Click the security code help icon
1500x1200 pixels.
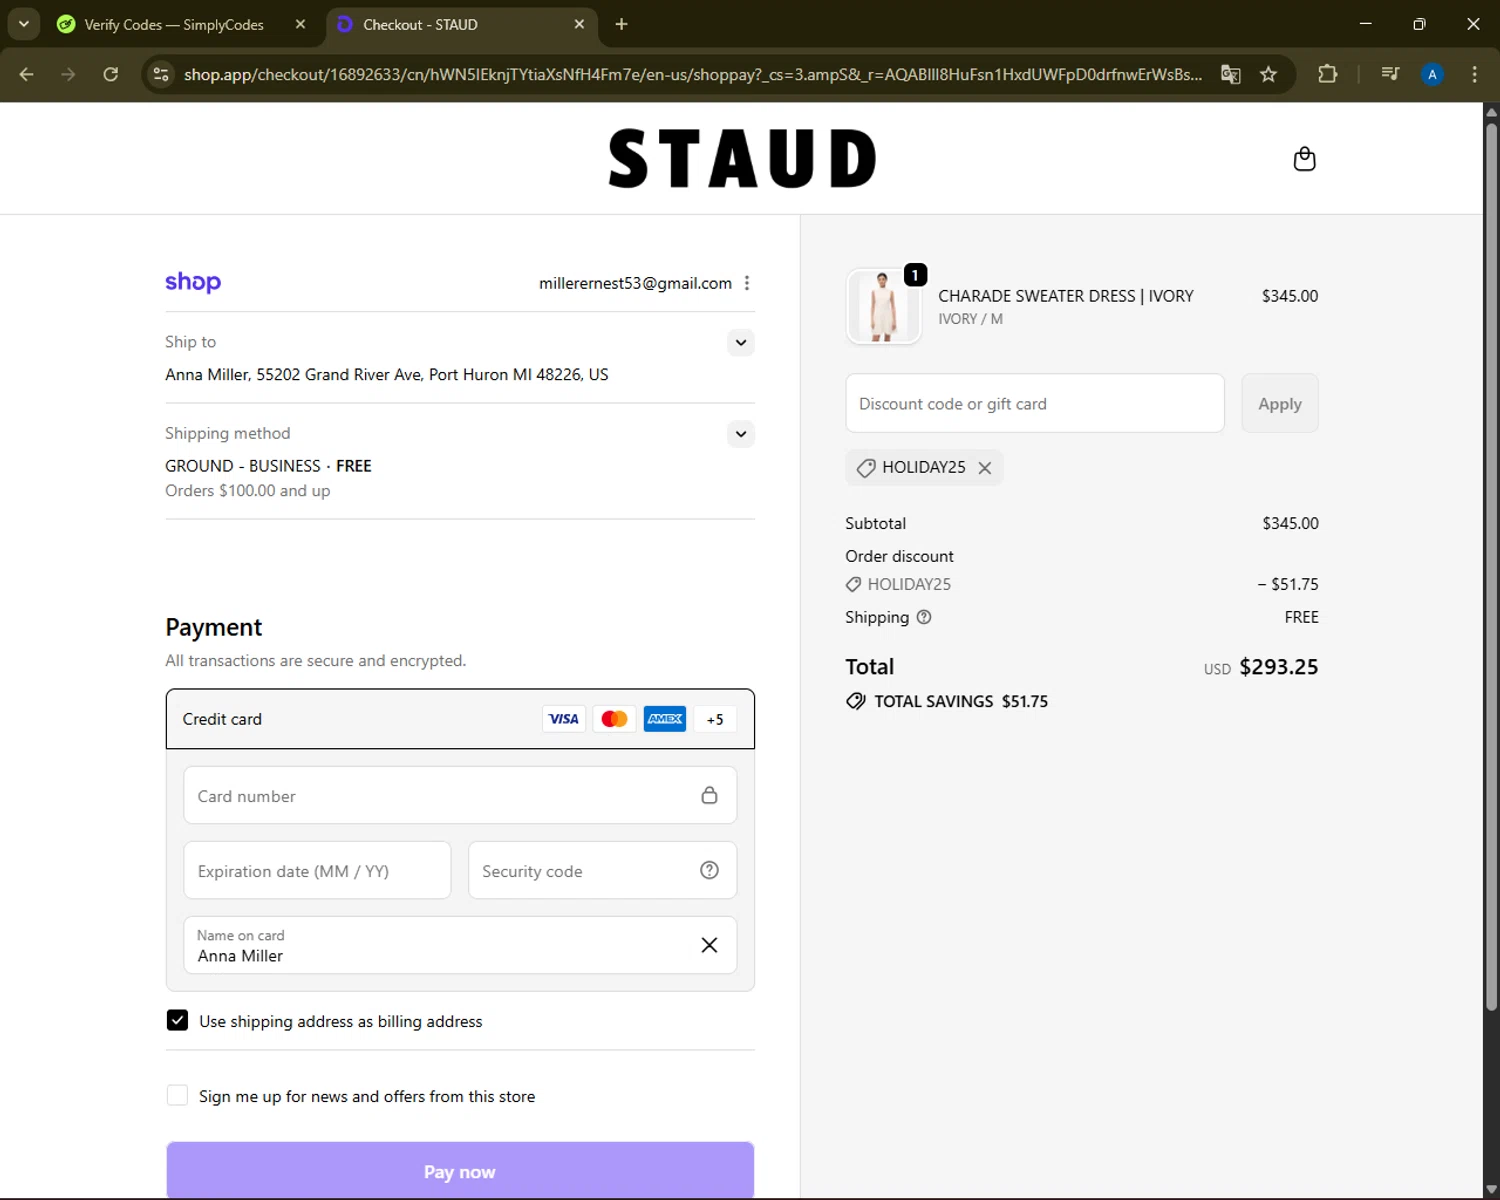[x=709, y=870]
